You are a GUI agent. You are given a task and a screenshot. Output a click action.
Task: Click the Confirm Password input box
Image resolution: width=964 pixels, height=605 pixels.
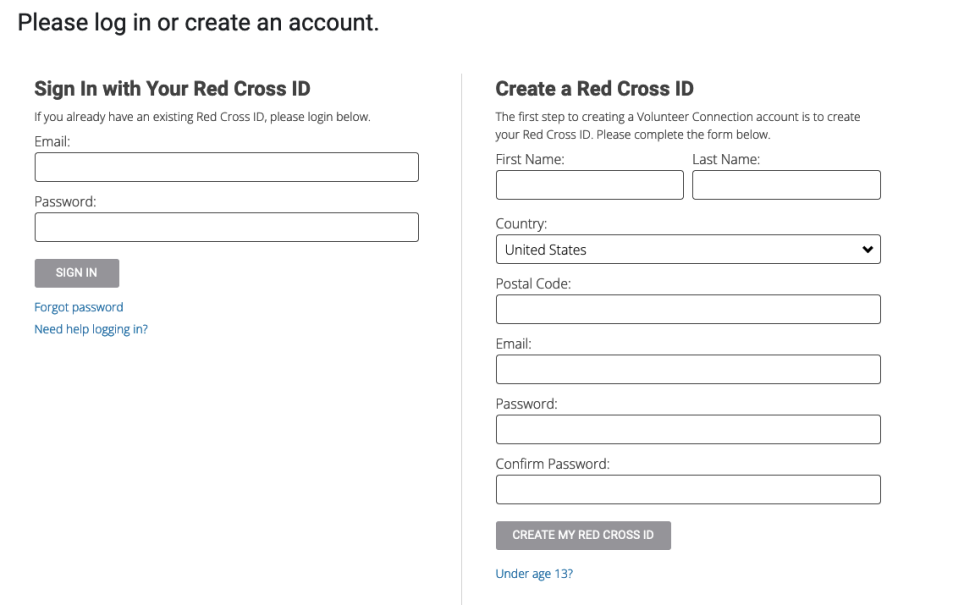coord(688,490)
